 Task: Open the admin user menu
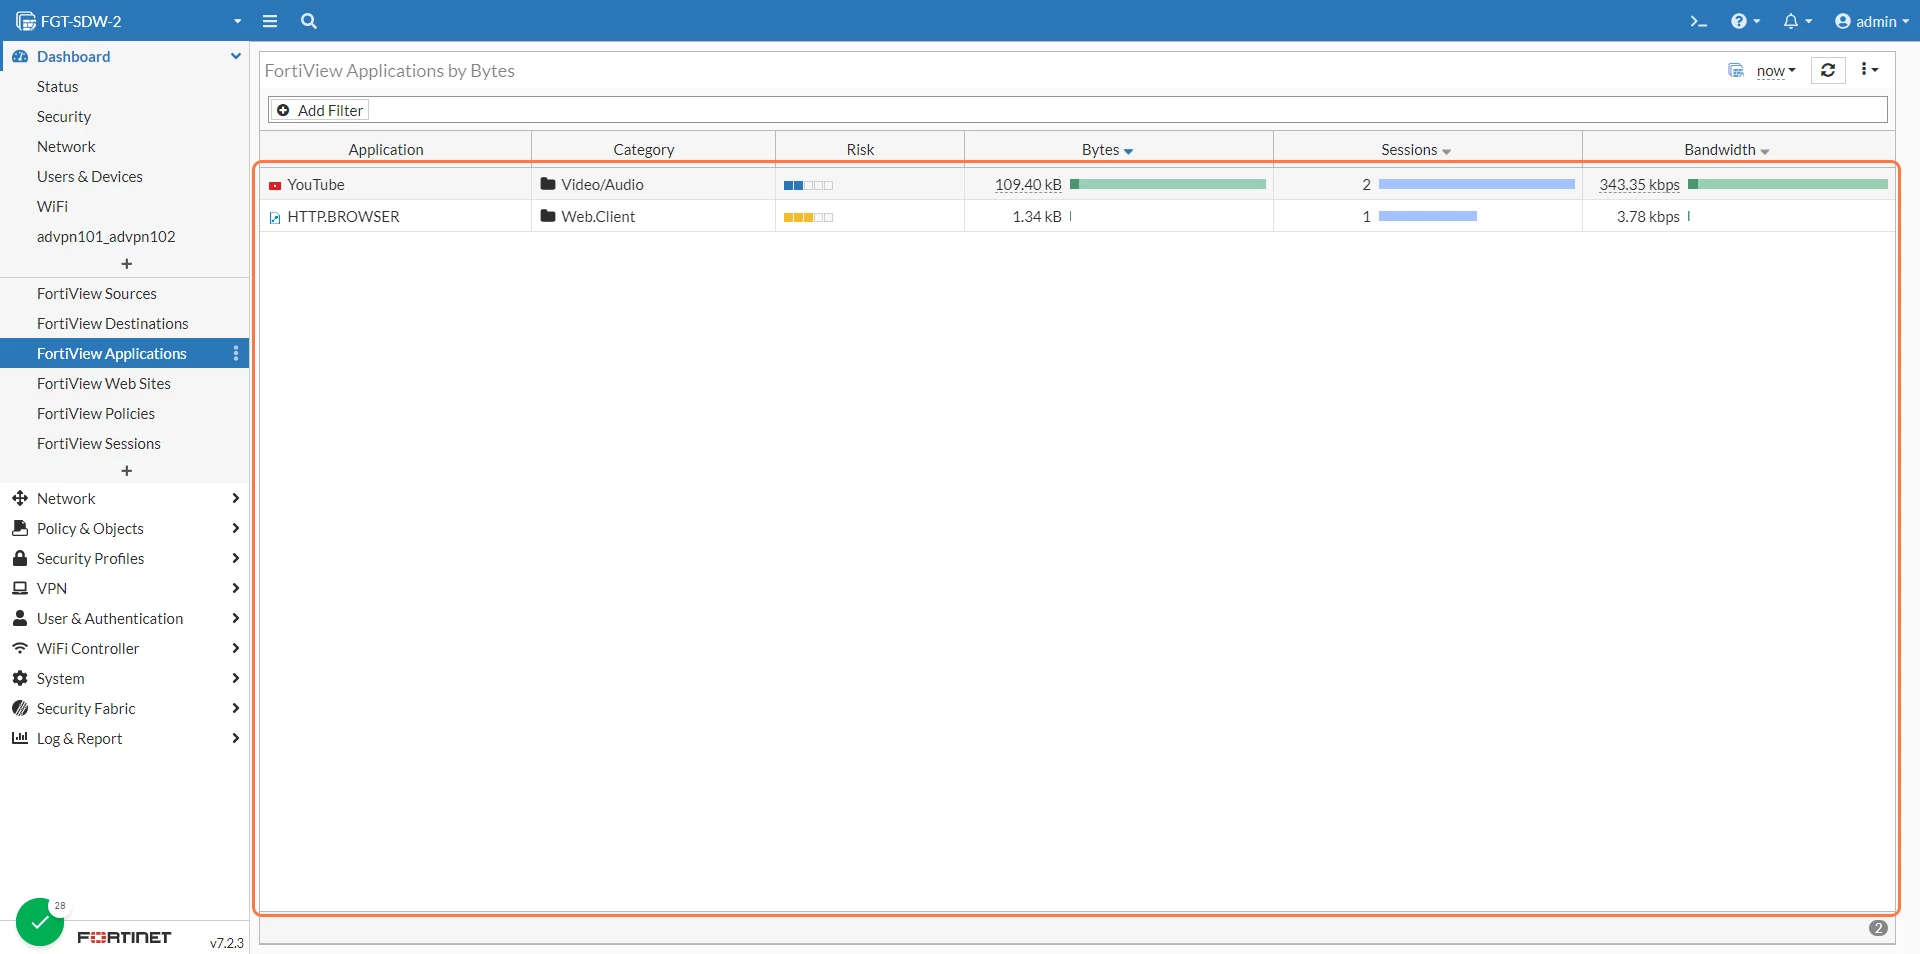pos(1871,21)
